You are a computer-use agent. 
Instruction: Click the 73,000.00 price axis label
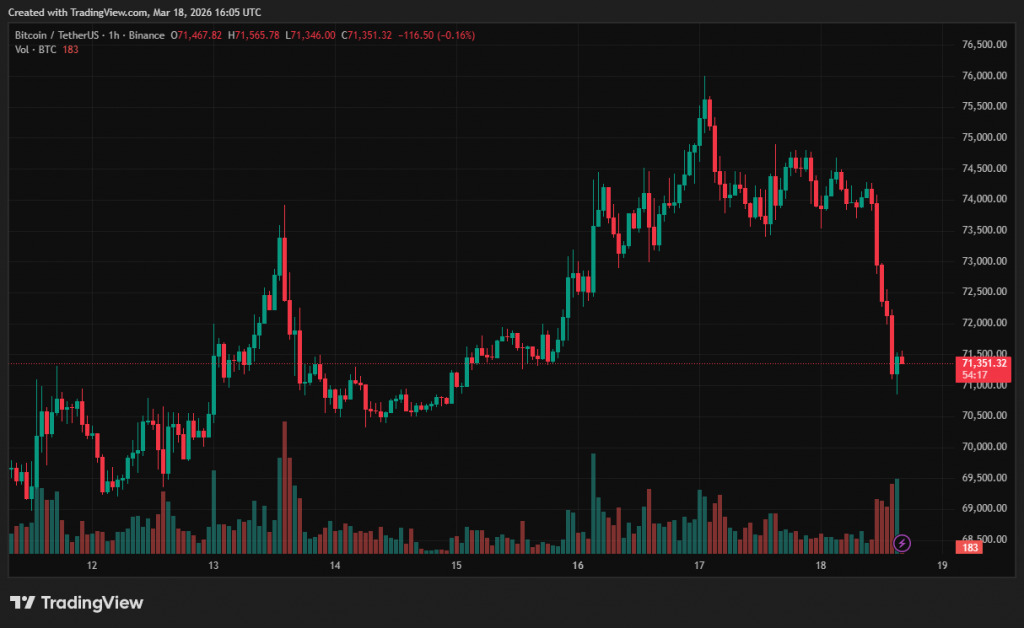point(983,261)
